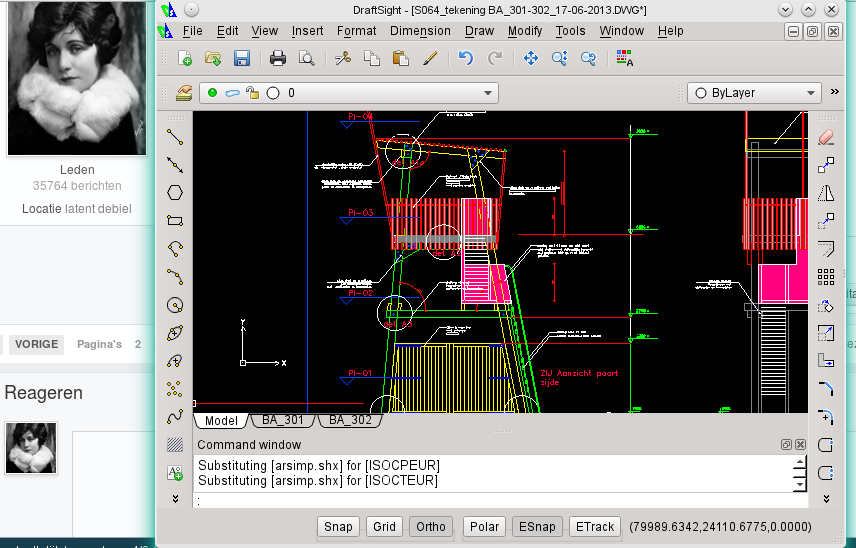The image size is (856, 548).
Task: Click the Print icon
Action: pos(278,58)
